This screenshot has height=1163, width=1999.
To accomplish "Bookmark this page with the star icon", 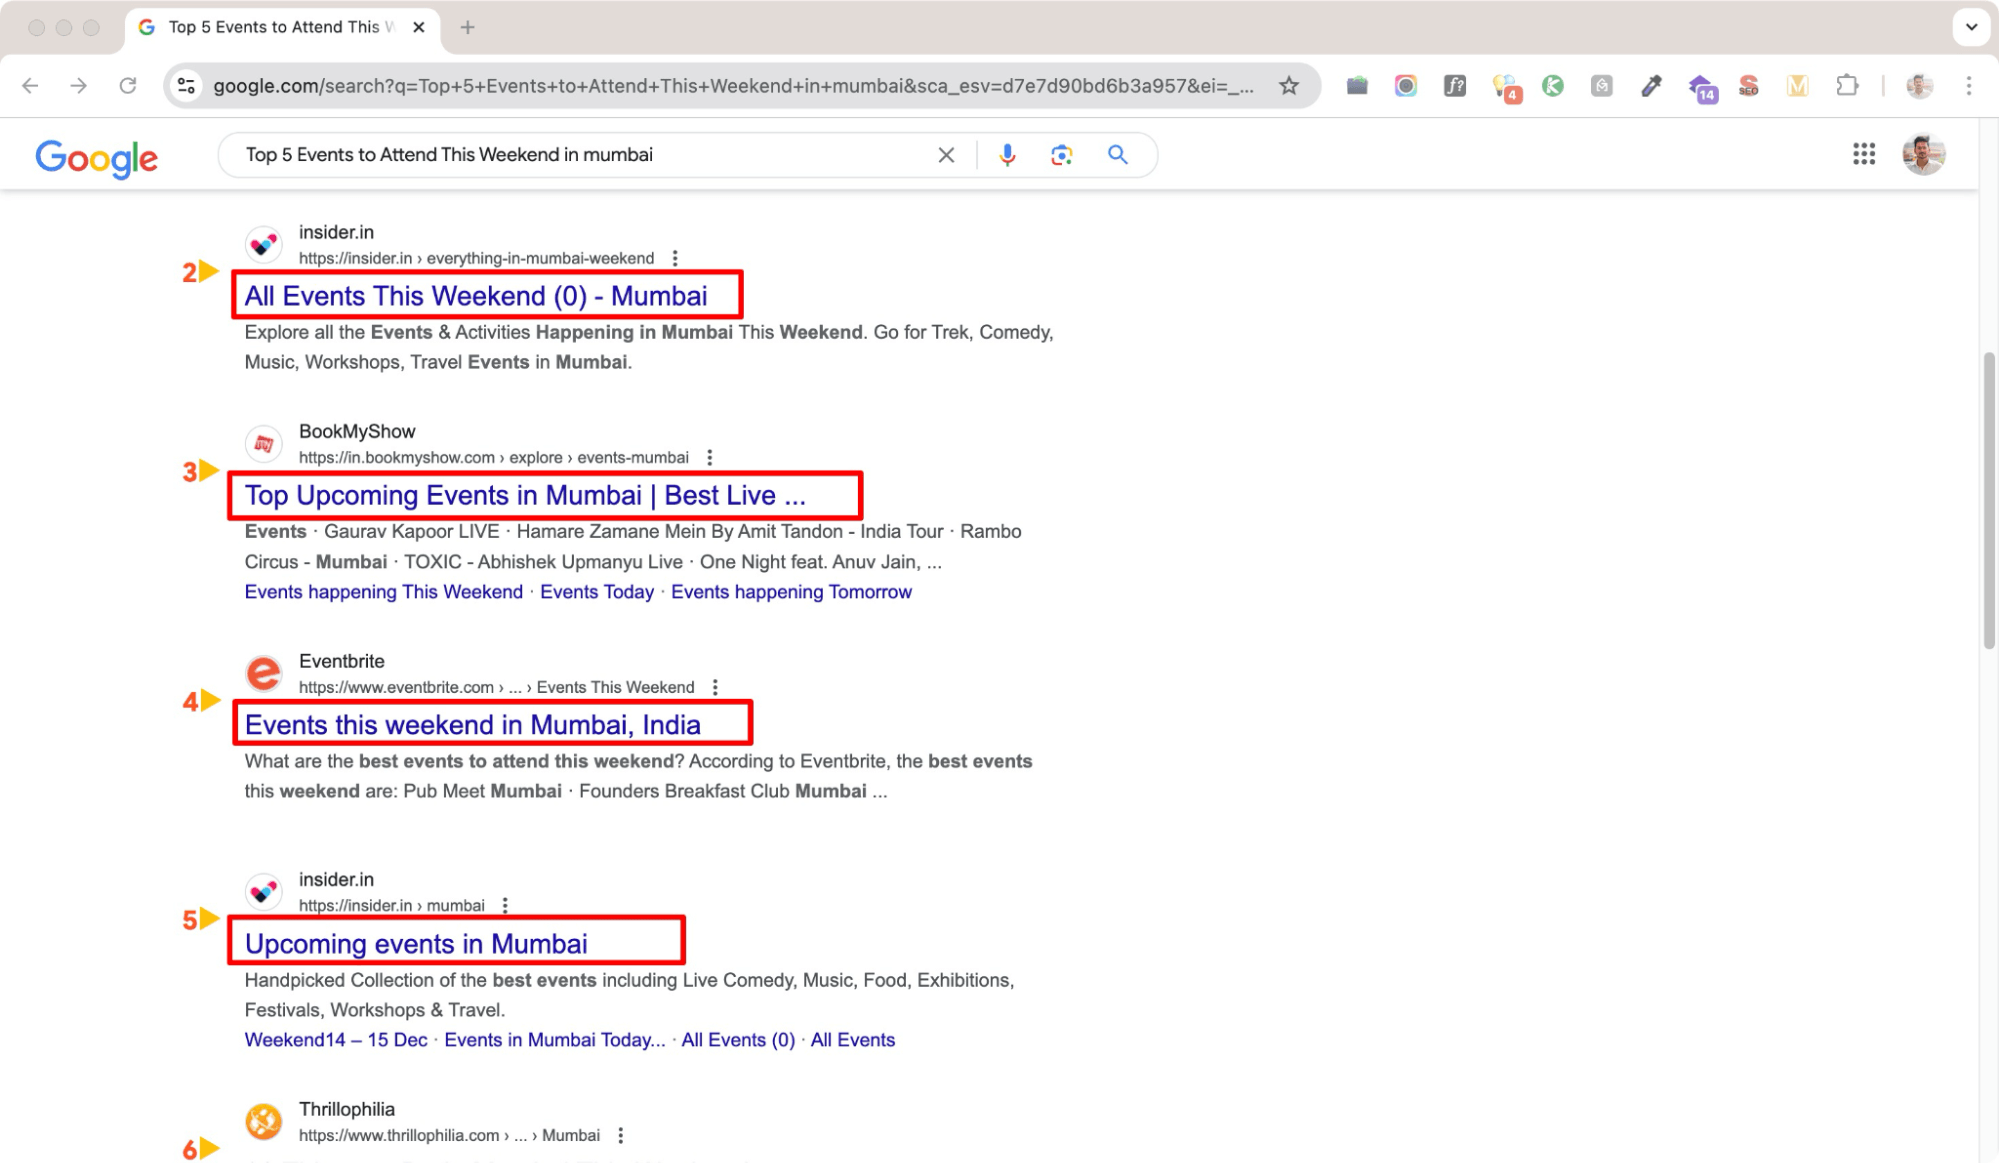I will [x=1289, y=86].
